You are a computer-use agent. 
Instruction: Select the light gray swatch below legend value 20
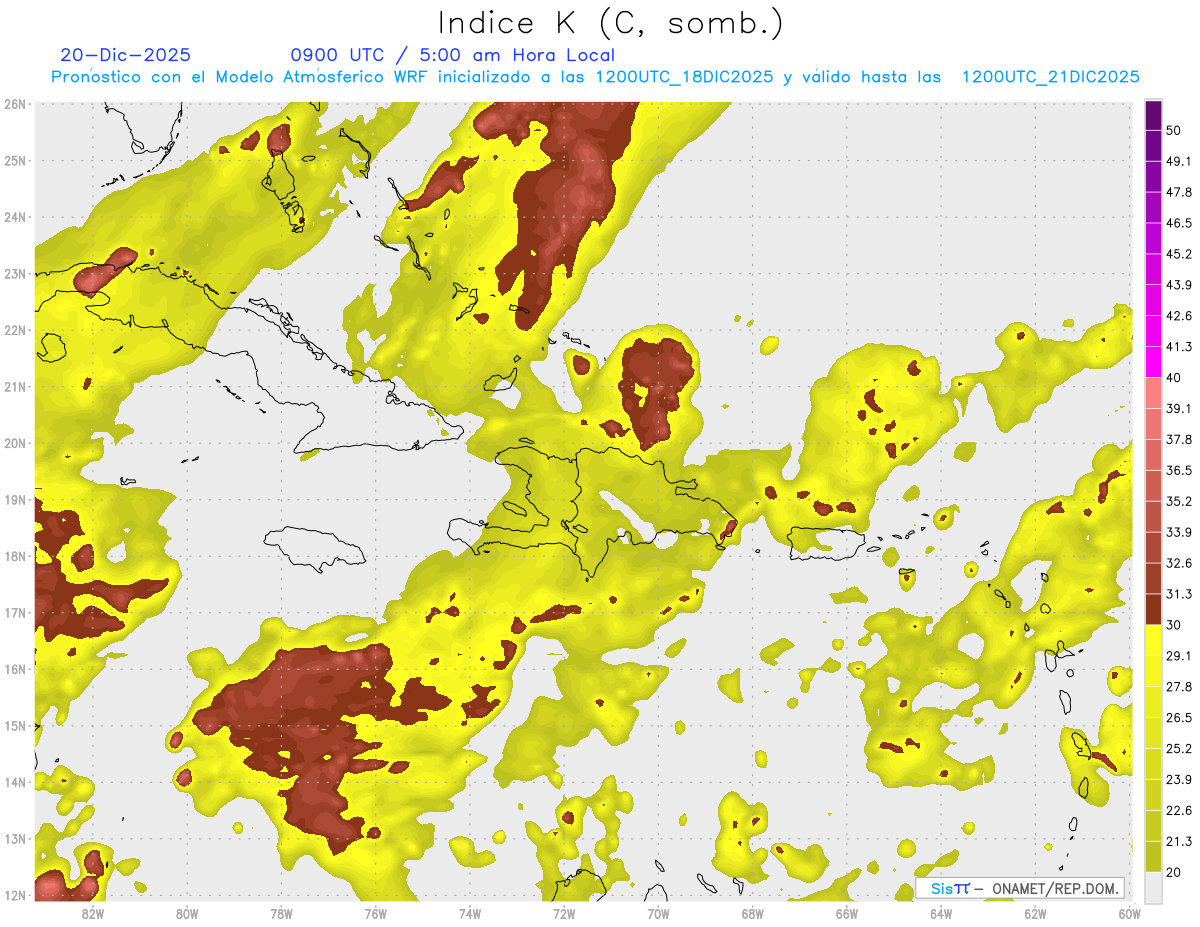[x=1153, y=887]
